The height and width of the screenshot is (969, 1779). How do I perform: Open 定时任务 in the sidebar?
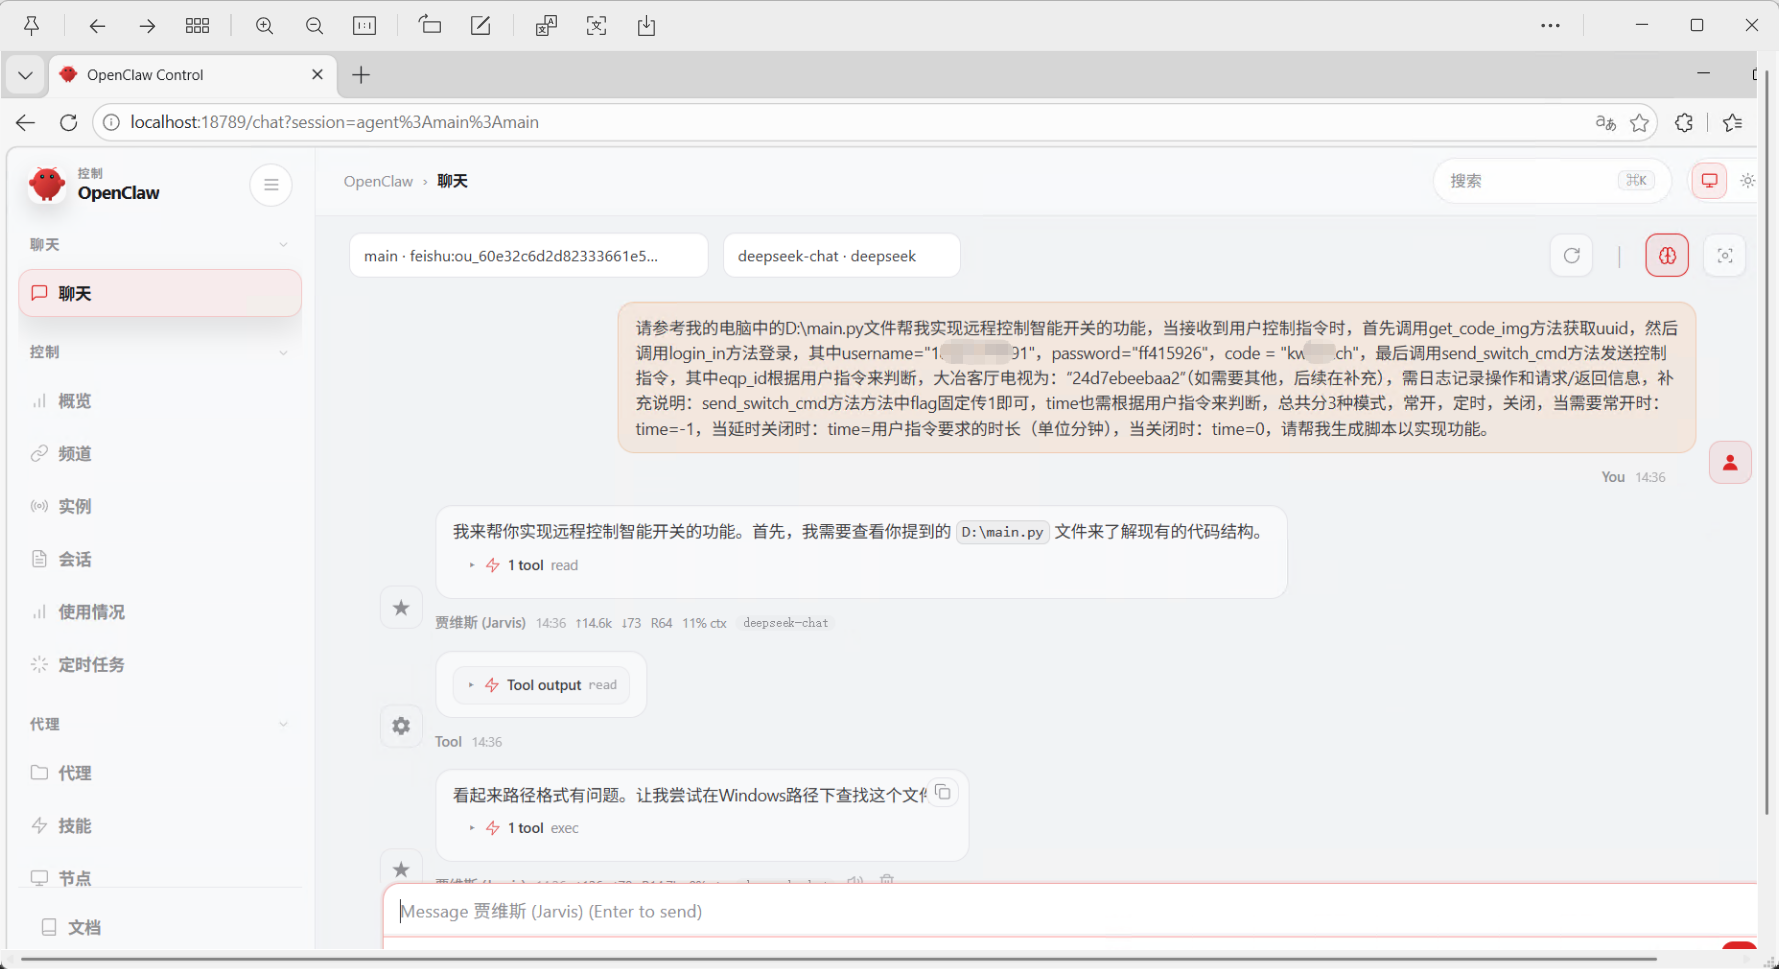pyautogui.click(x=160, y=665)
